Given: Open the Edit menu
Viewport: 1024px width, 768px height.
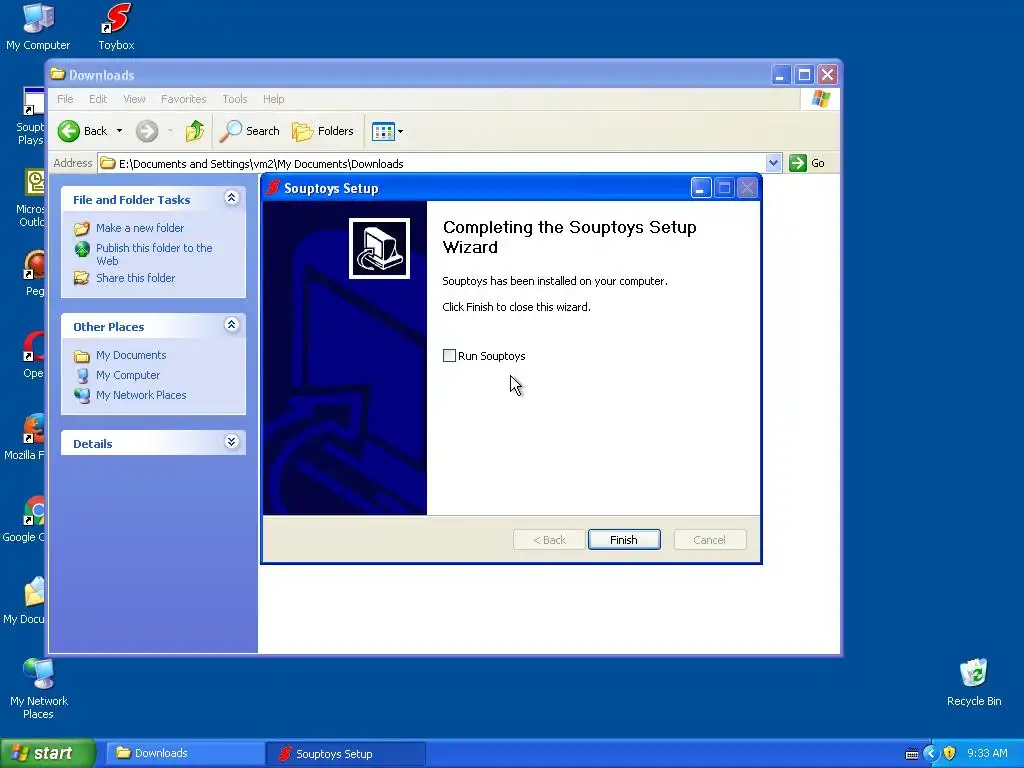Looking at the screenshot, I should (98, 99).
